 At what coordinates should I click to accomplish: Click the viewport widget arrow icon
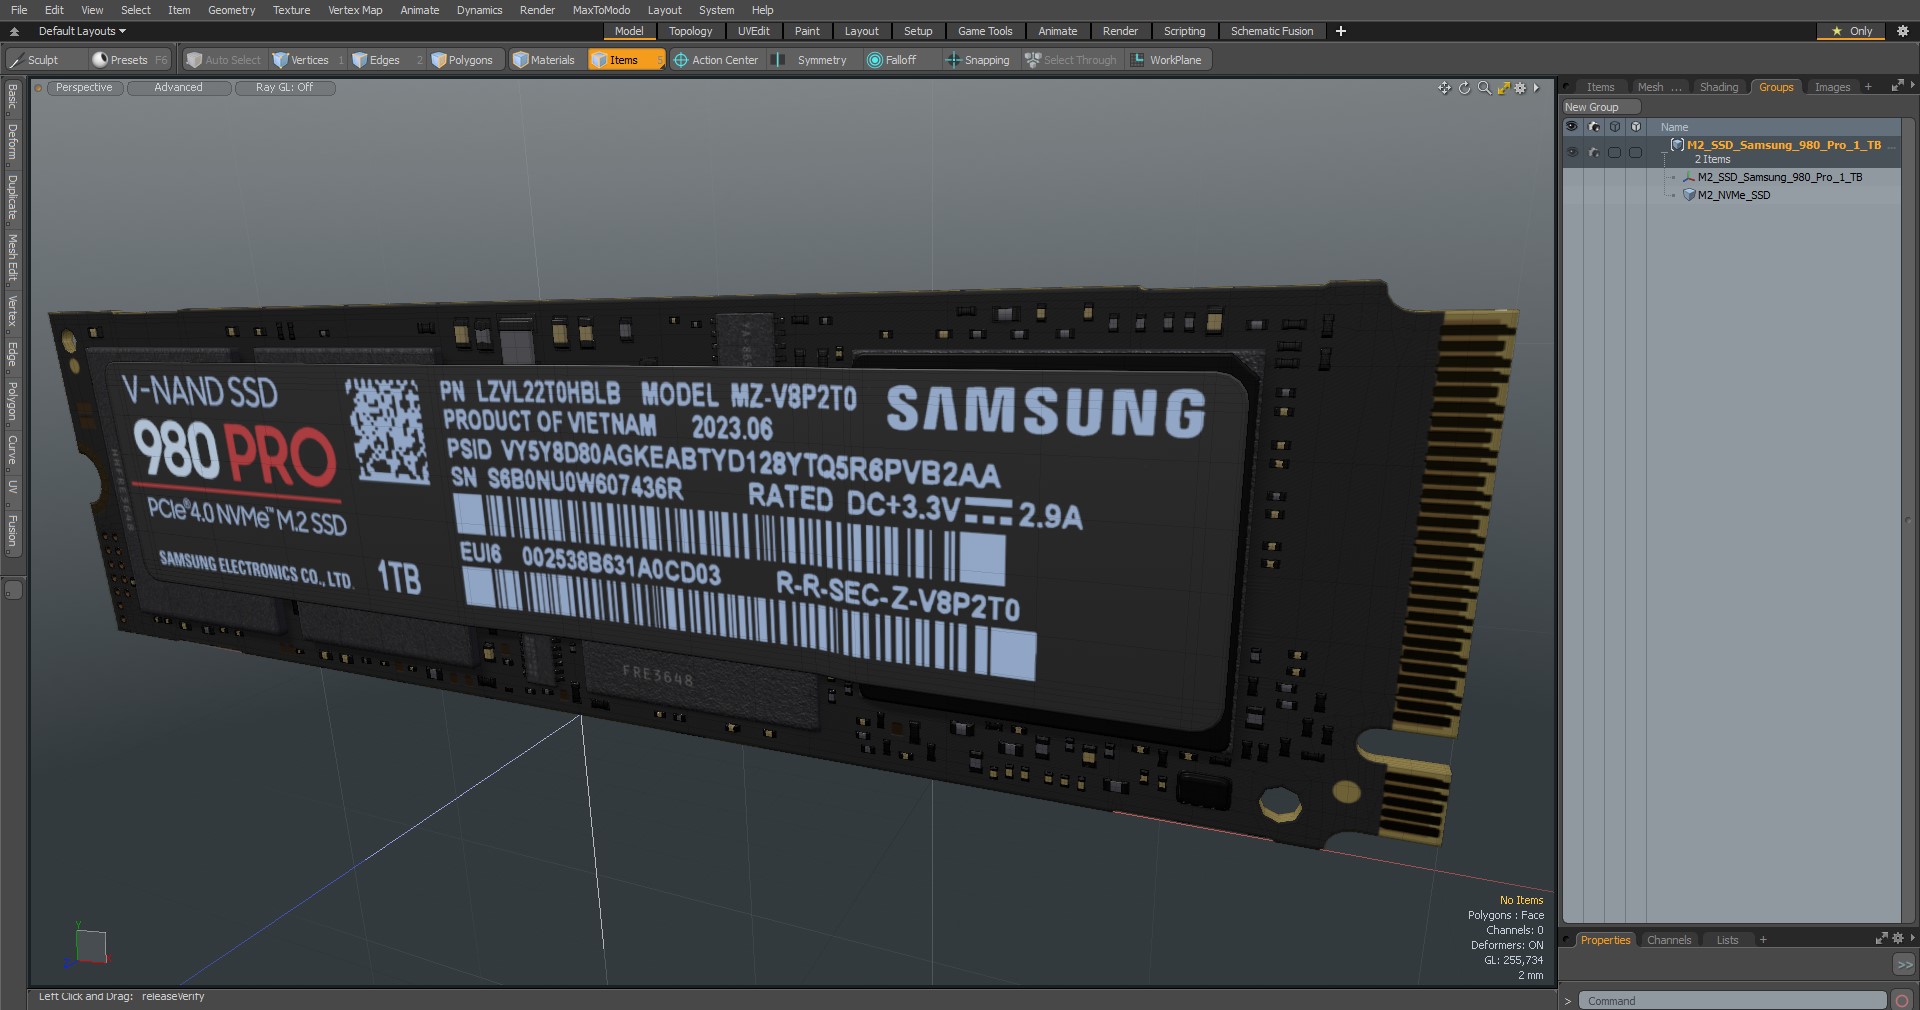[x=1537, y=88]
